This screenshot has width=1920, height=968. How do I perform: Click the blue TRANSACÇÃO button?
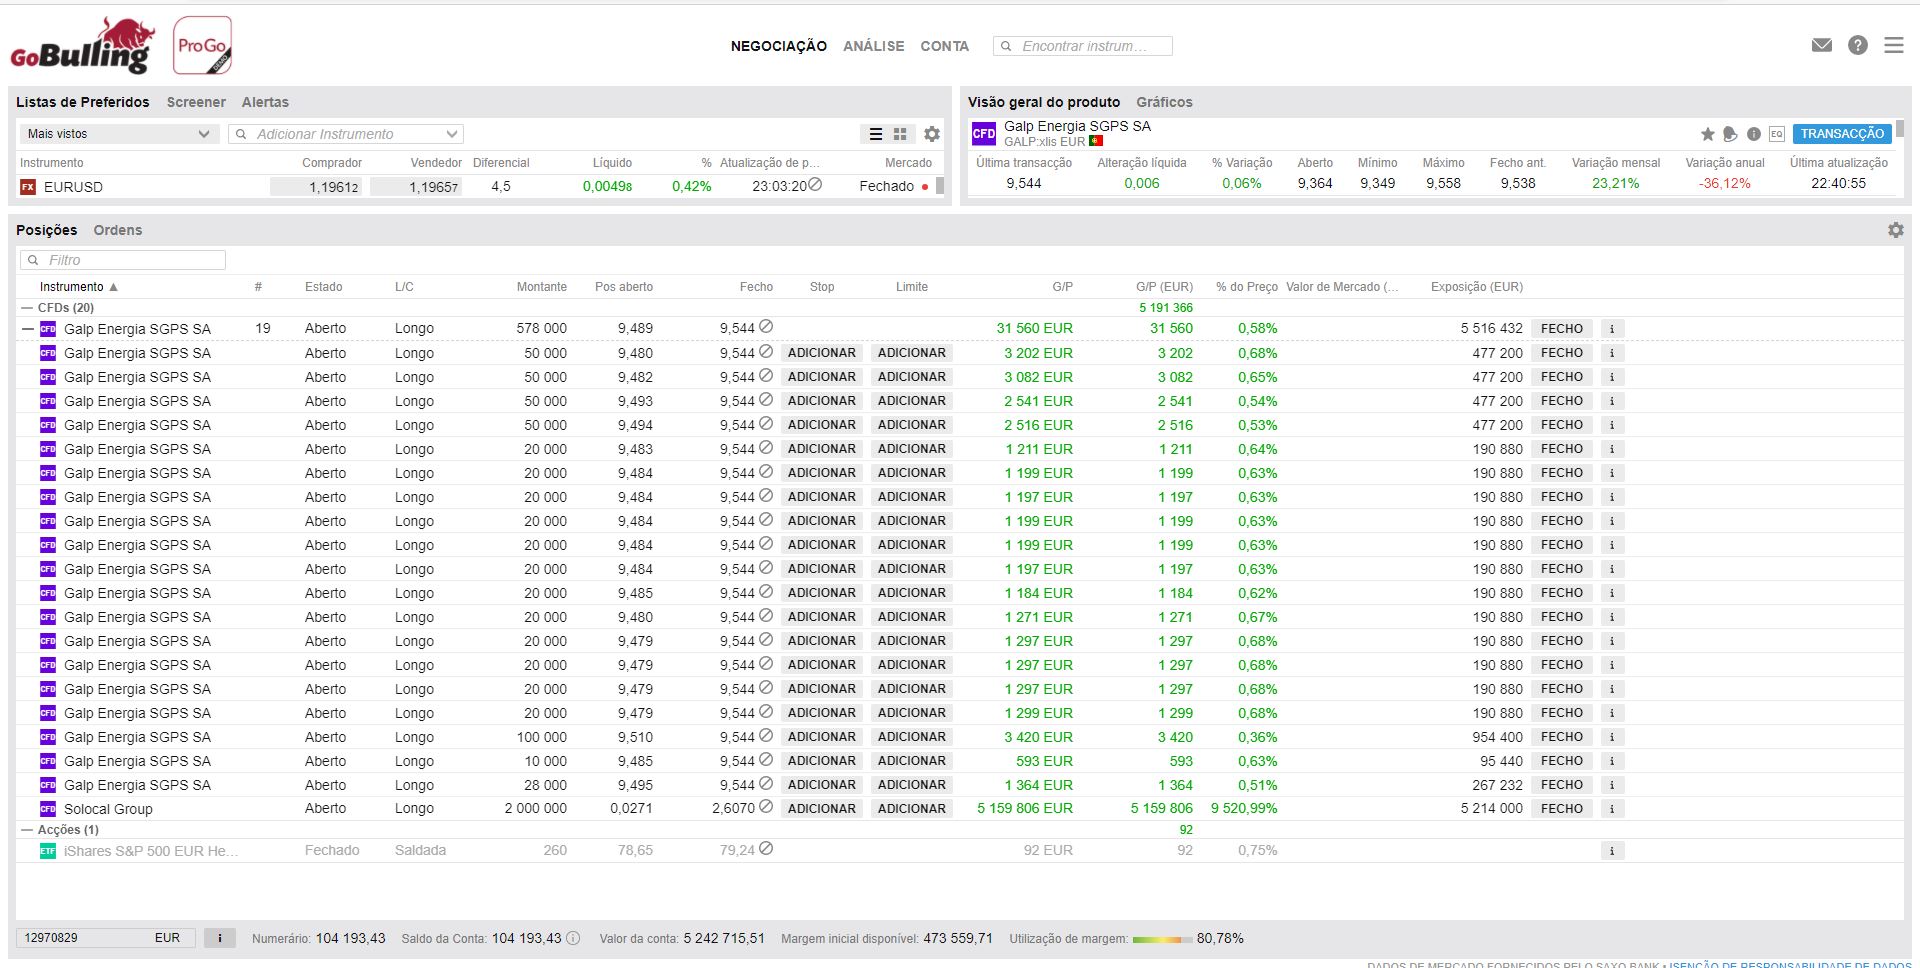click(1841, 134)
